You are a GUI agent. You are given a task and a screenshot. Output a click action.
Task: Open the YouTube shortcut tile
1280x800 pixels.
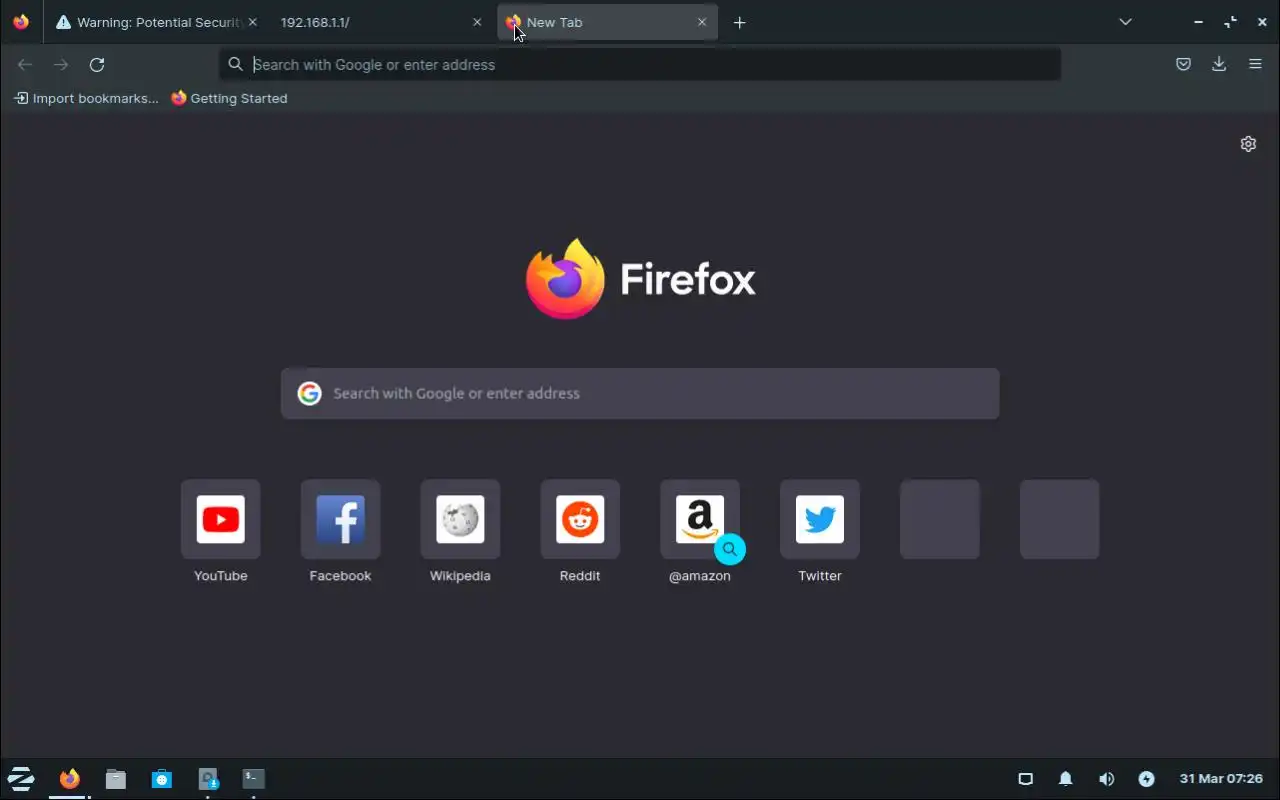pos(220,519)
